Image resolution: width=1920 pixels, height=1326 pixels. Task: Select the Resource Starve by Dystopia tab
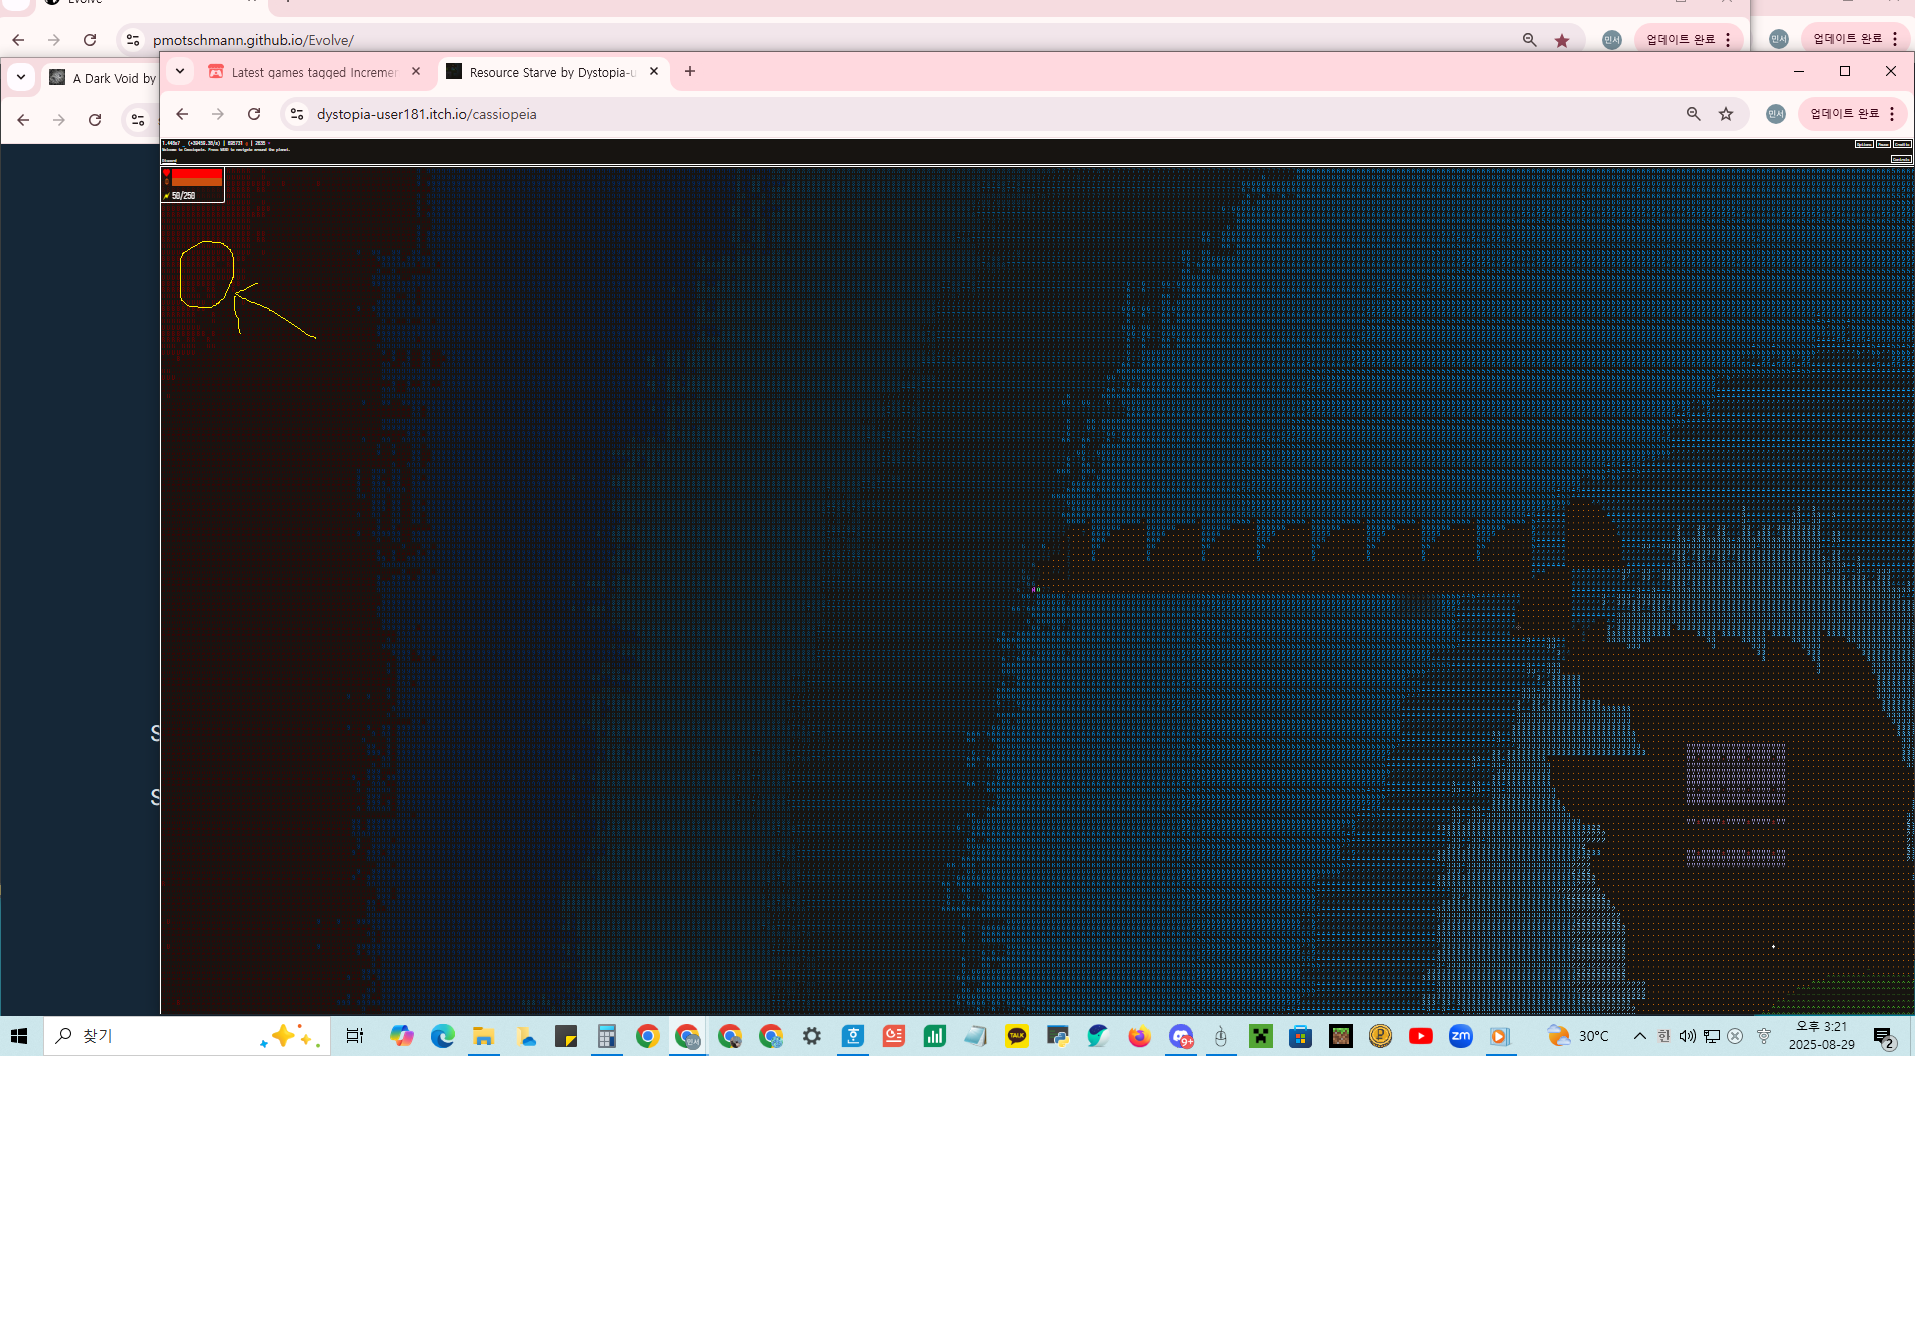pyautogui.click(x=551, y=72)
